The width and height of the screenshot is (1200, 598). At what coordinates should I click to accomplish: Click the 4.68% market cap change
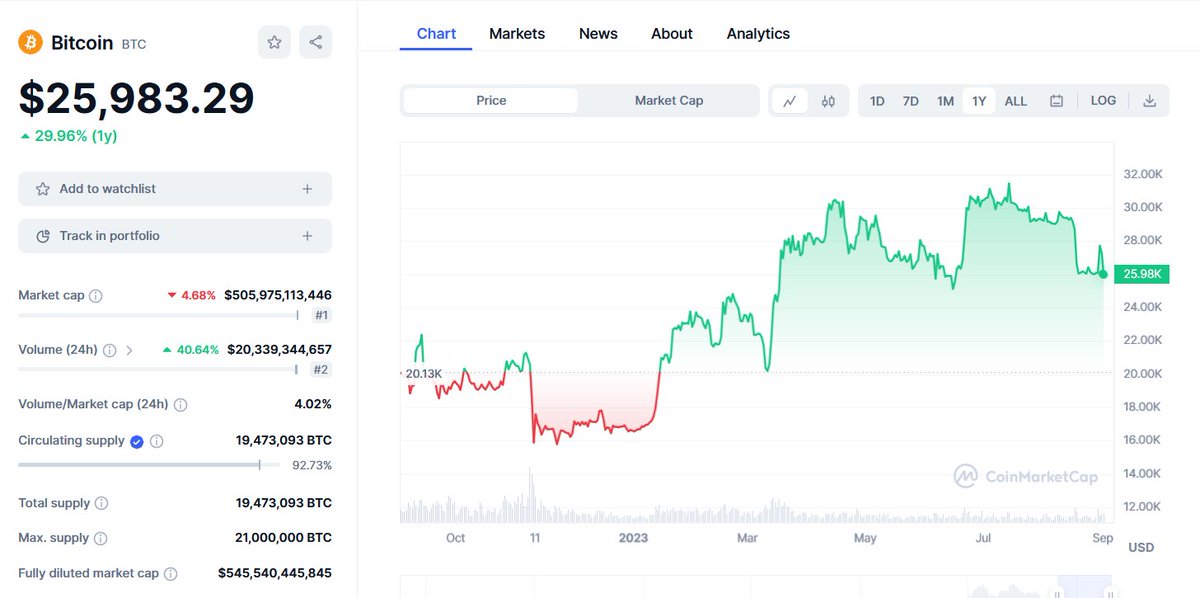[x=192, y=296]
